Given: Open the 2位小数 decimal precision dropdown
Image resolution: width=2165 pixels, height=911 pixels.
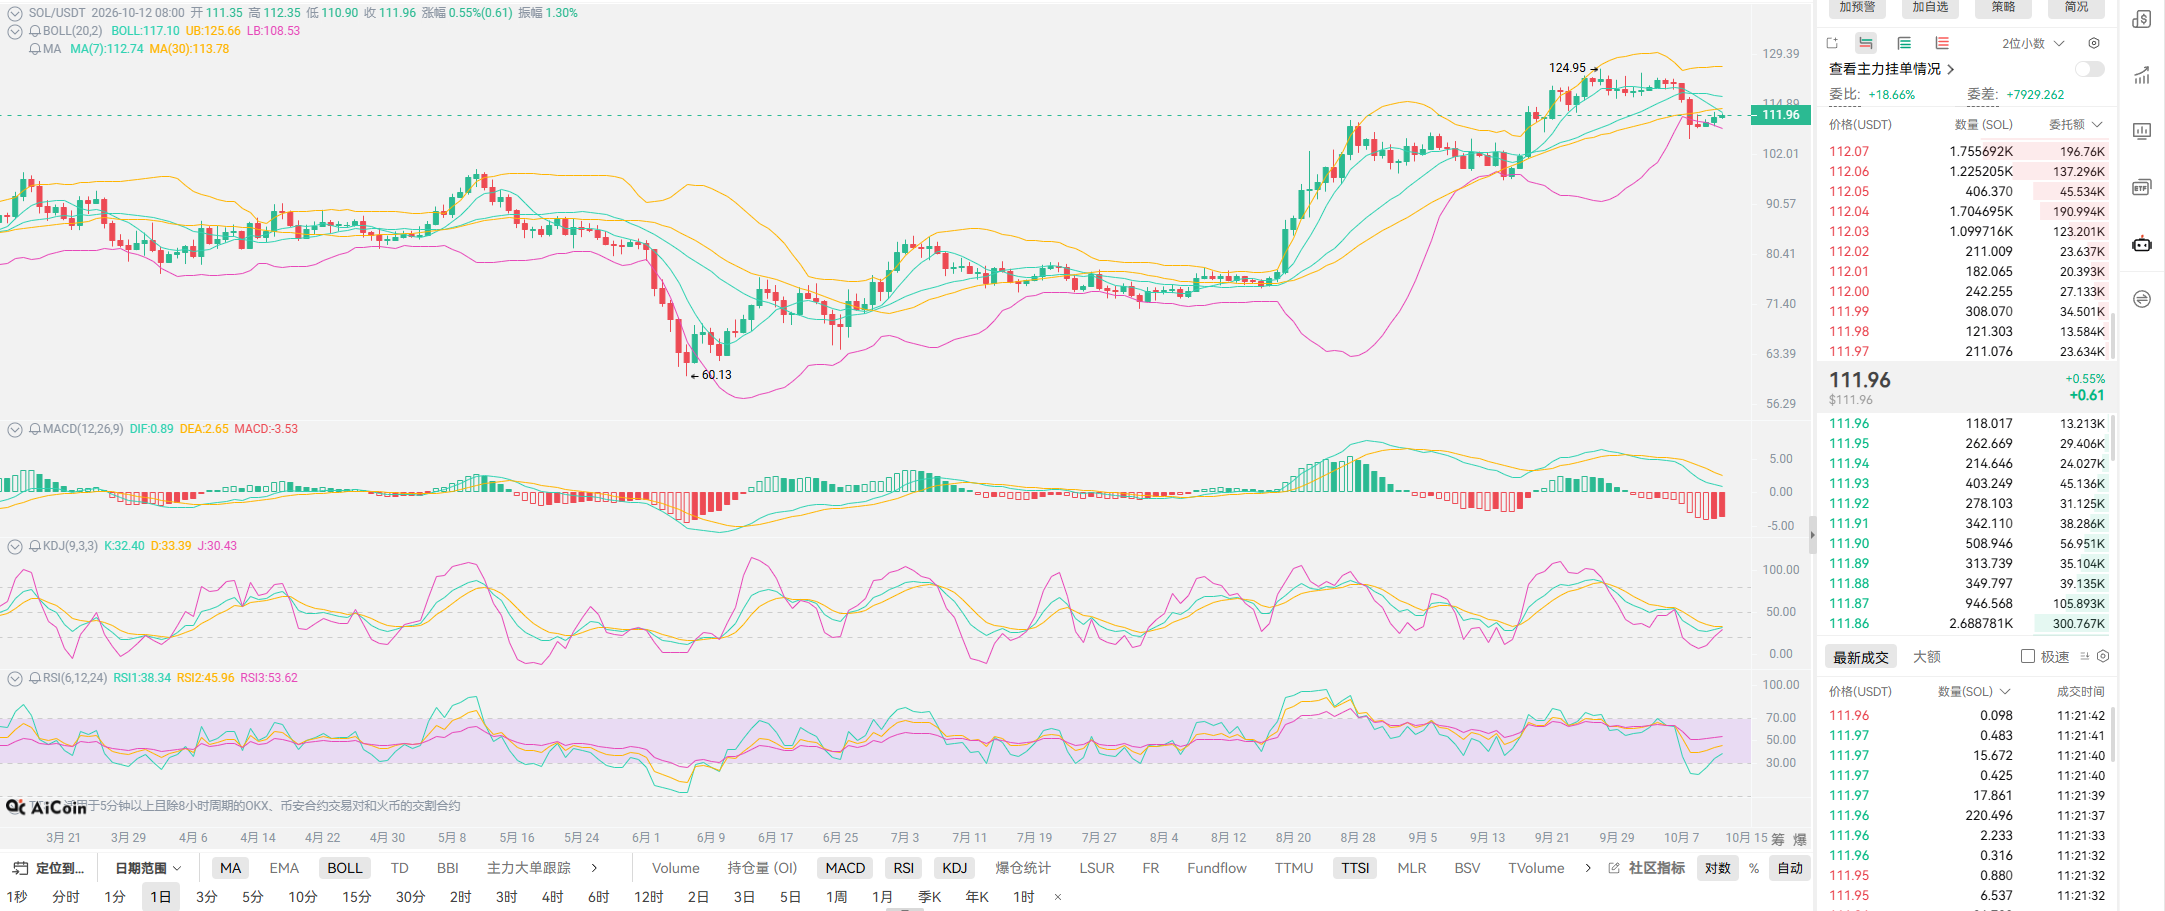Looking at the screenshot, I should 2033,43.
